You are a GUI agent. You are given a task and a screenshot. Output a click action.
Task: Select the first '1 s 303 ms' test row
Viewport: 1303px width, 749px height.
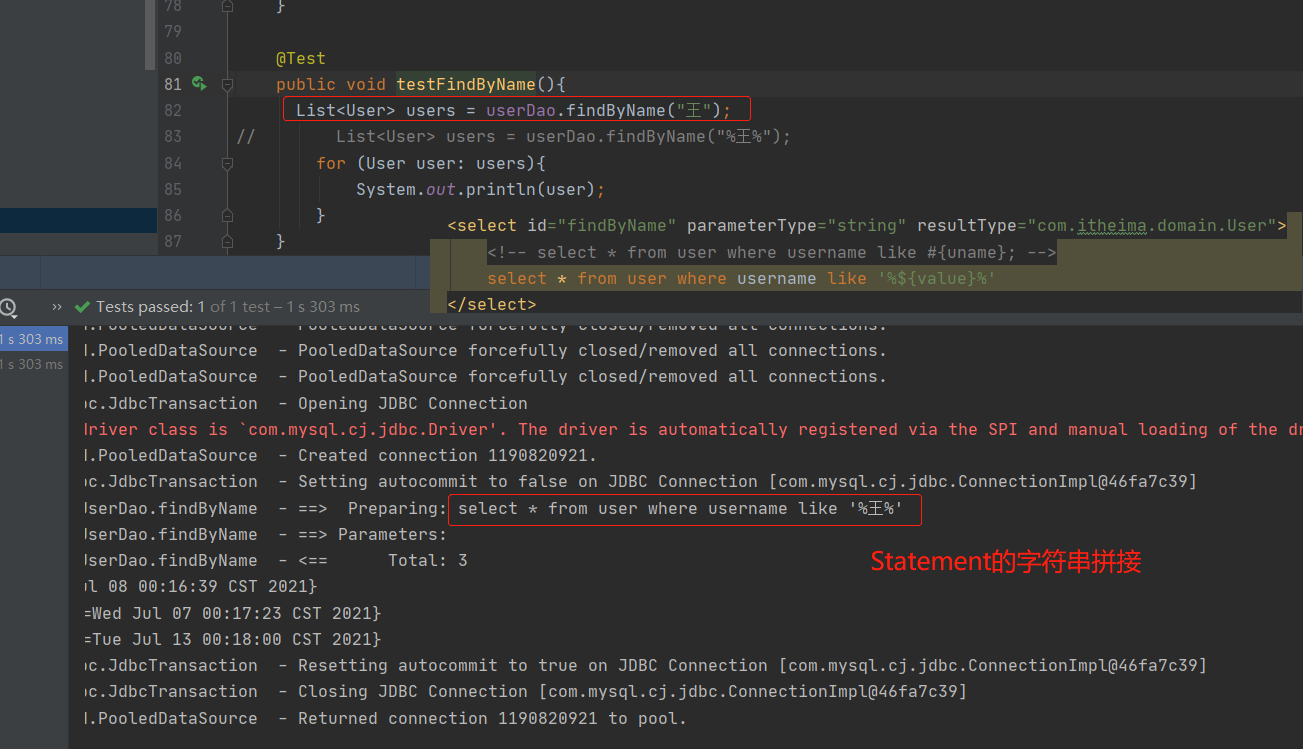tap(33, 339)
